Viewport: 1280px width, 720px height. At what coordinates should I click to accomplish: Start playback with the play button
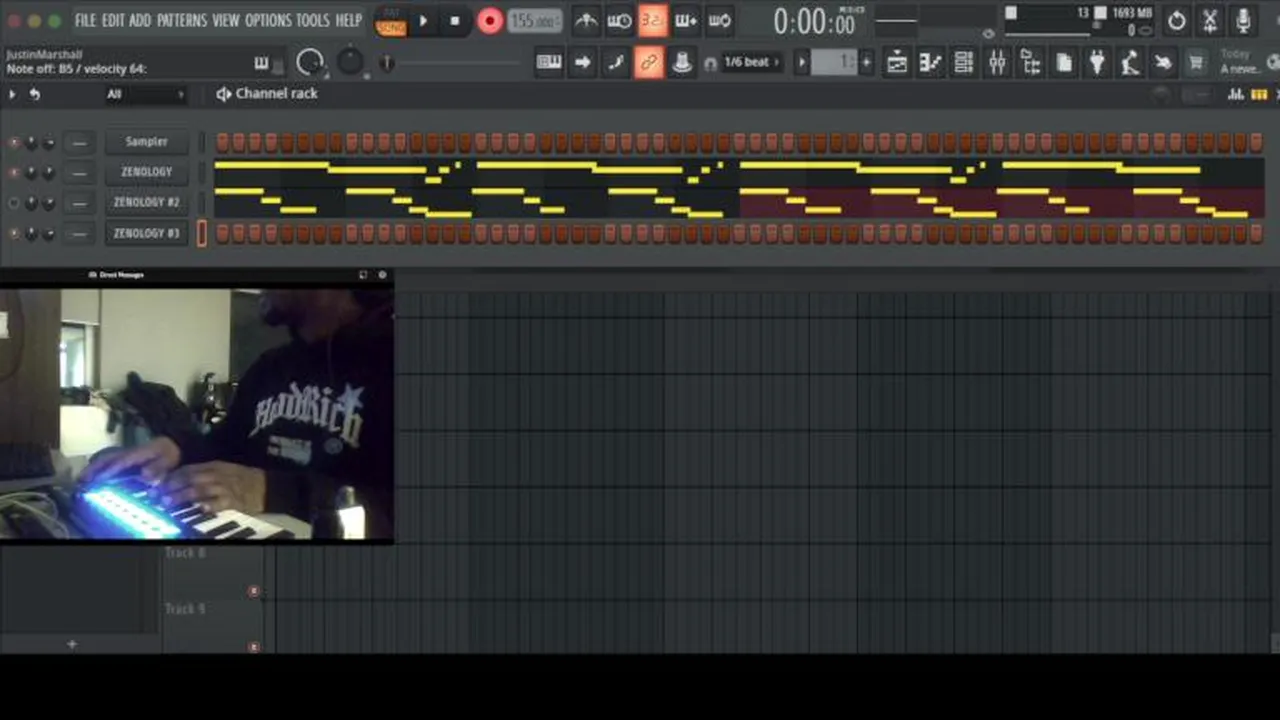[x=423, y=21]
